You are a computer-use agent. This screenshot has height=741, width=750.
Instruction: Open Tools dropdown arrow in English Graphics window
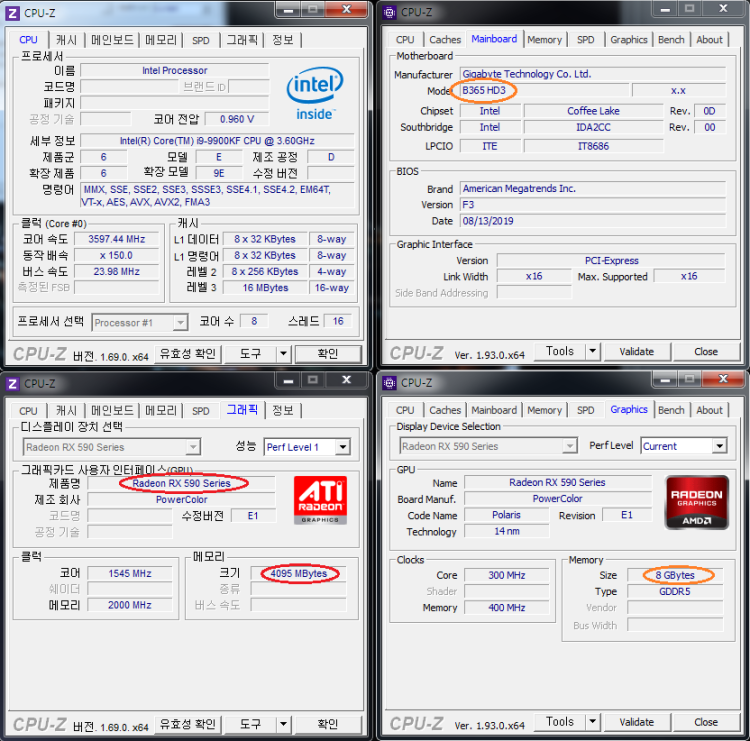[x=592, y=721]
